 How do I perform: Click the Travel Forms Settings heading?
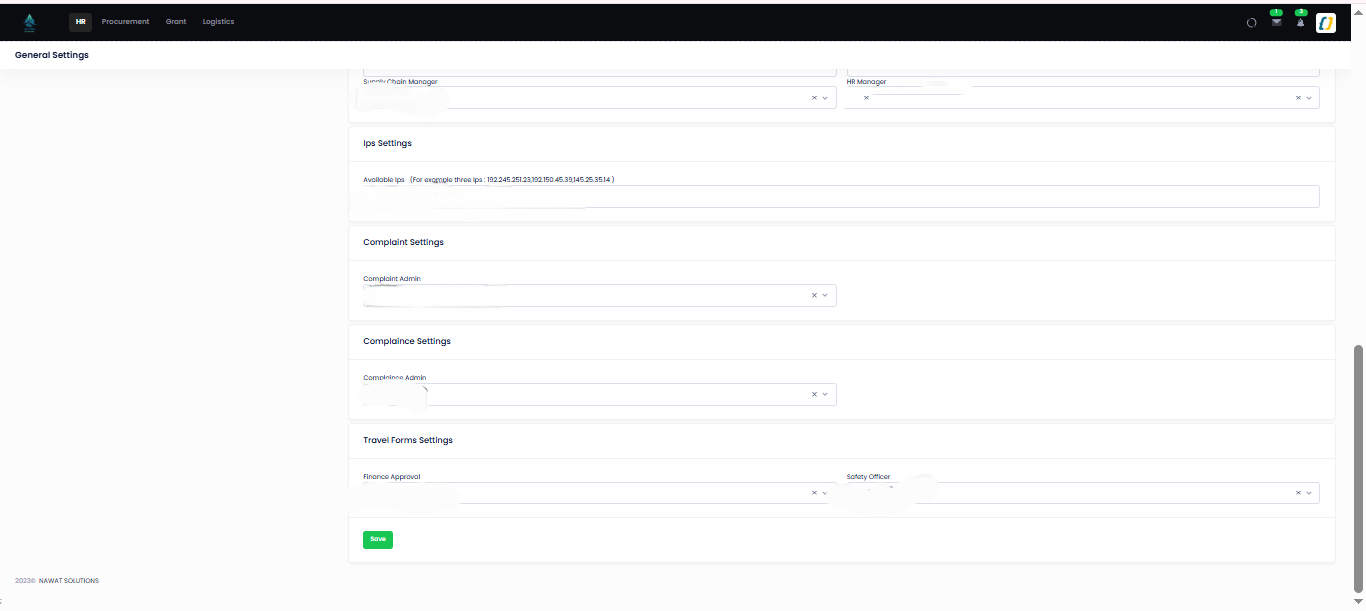tap(408, 440)
